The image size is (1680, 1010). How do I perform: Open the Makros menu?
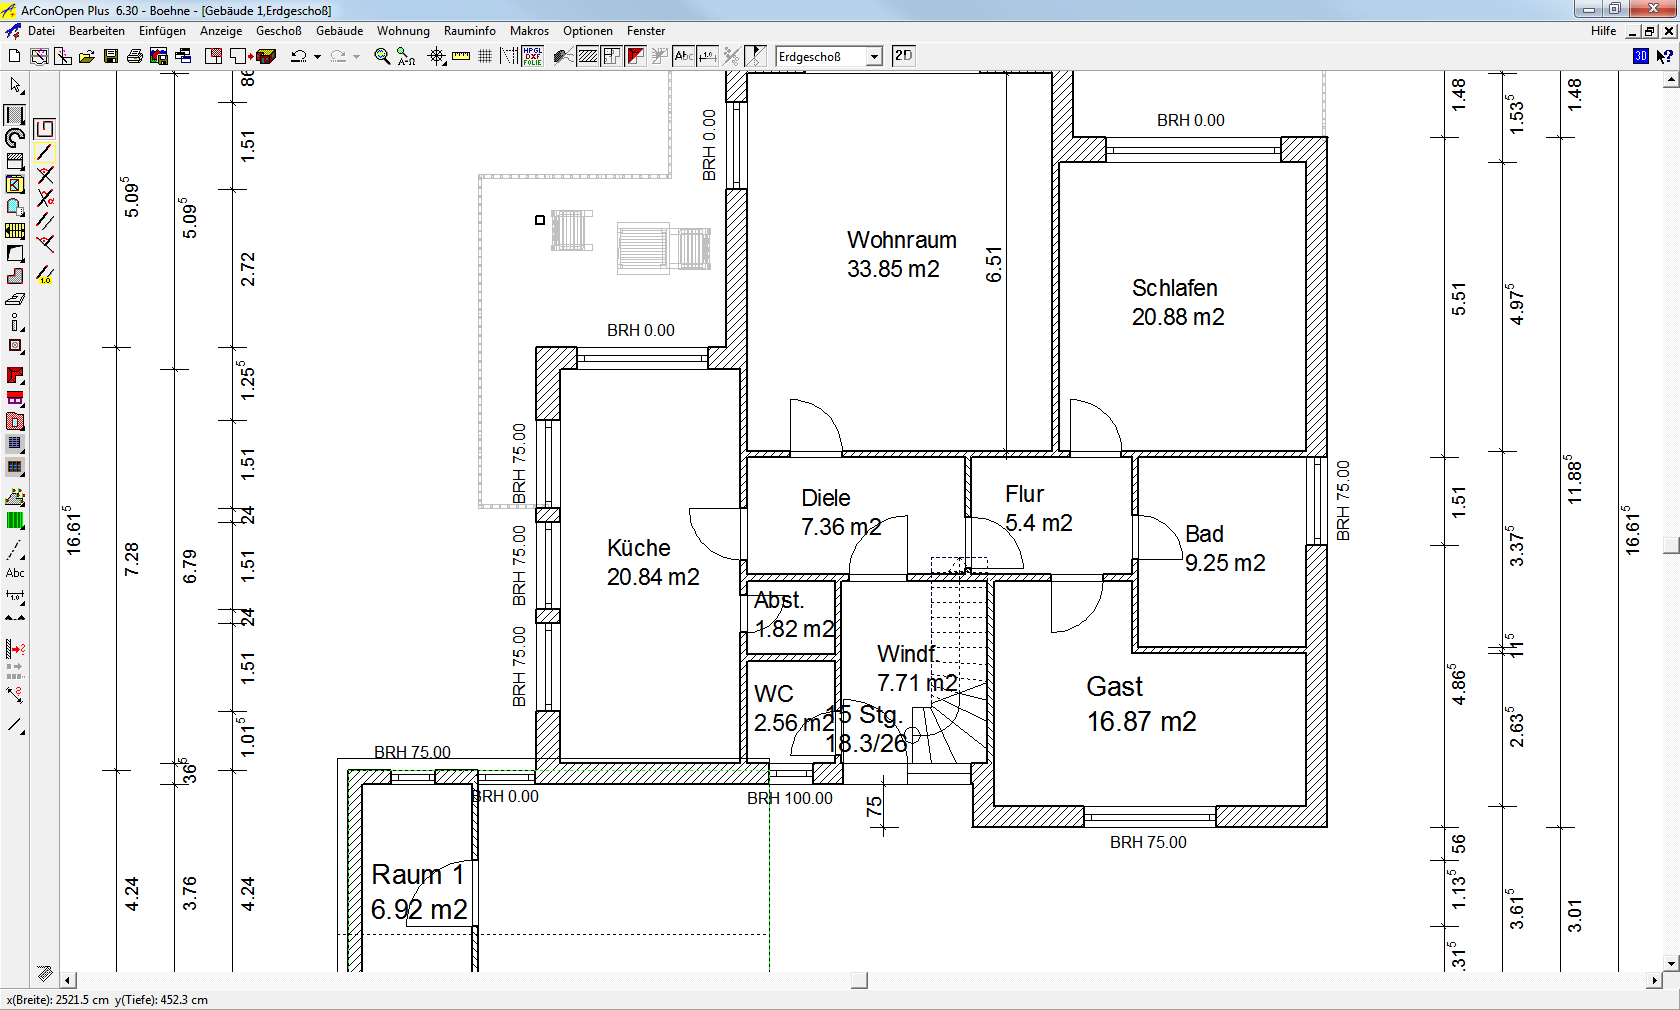[529, 31]
